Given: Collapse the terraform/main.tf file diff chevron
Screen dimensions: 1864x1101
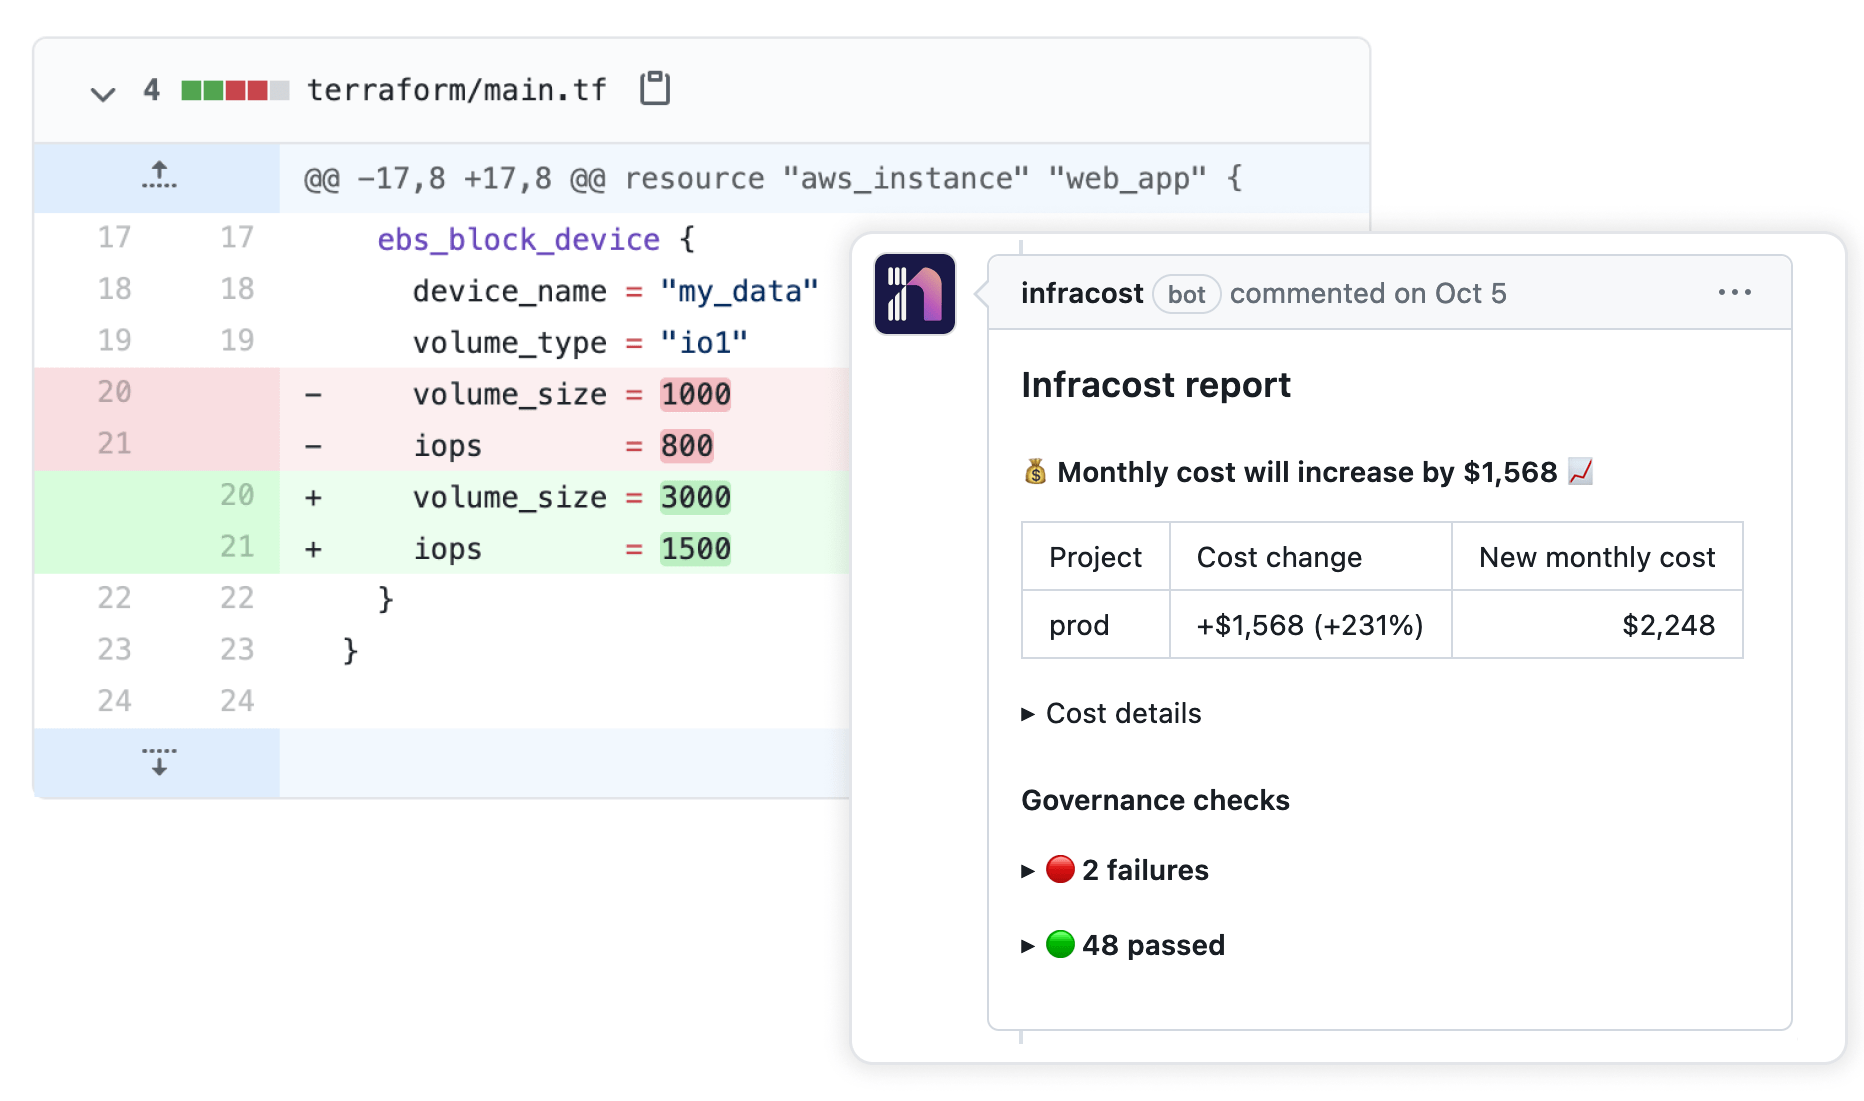Looking at the screenshot, I should [x=102, y=93].
